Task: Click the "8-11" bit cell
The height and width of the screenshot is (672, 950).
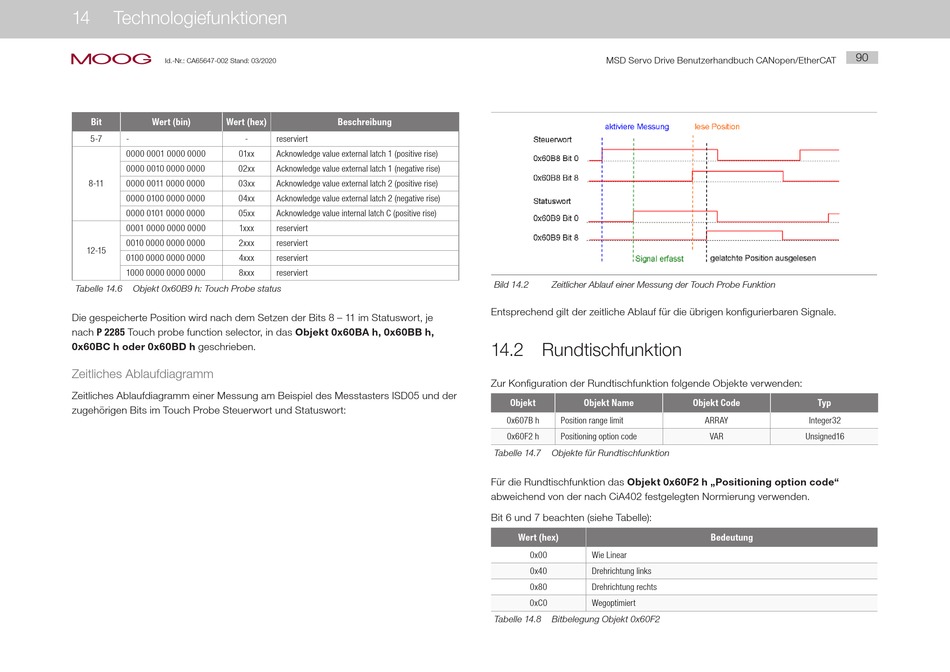Action: tap(96, 184)
